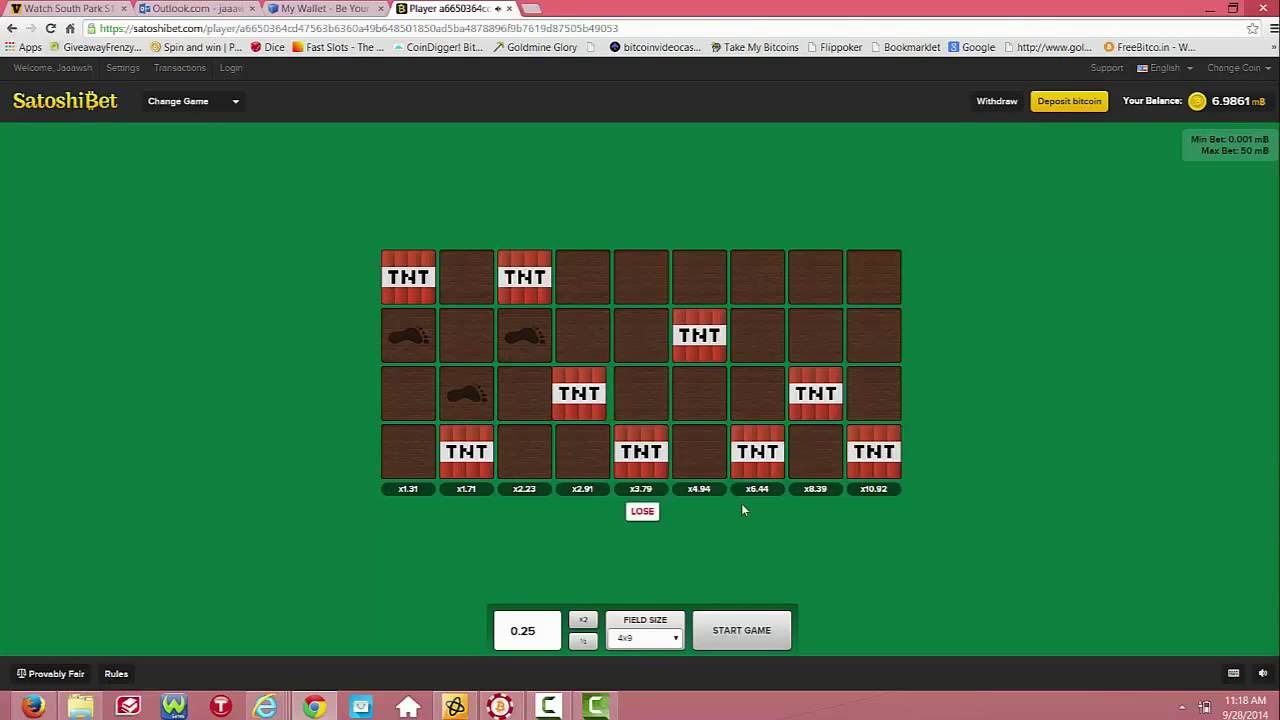Screen dimensions: 1280x720
Task: Switch to the My Wallet tab
Action: pyautogui.click(x=325, y=8)
